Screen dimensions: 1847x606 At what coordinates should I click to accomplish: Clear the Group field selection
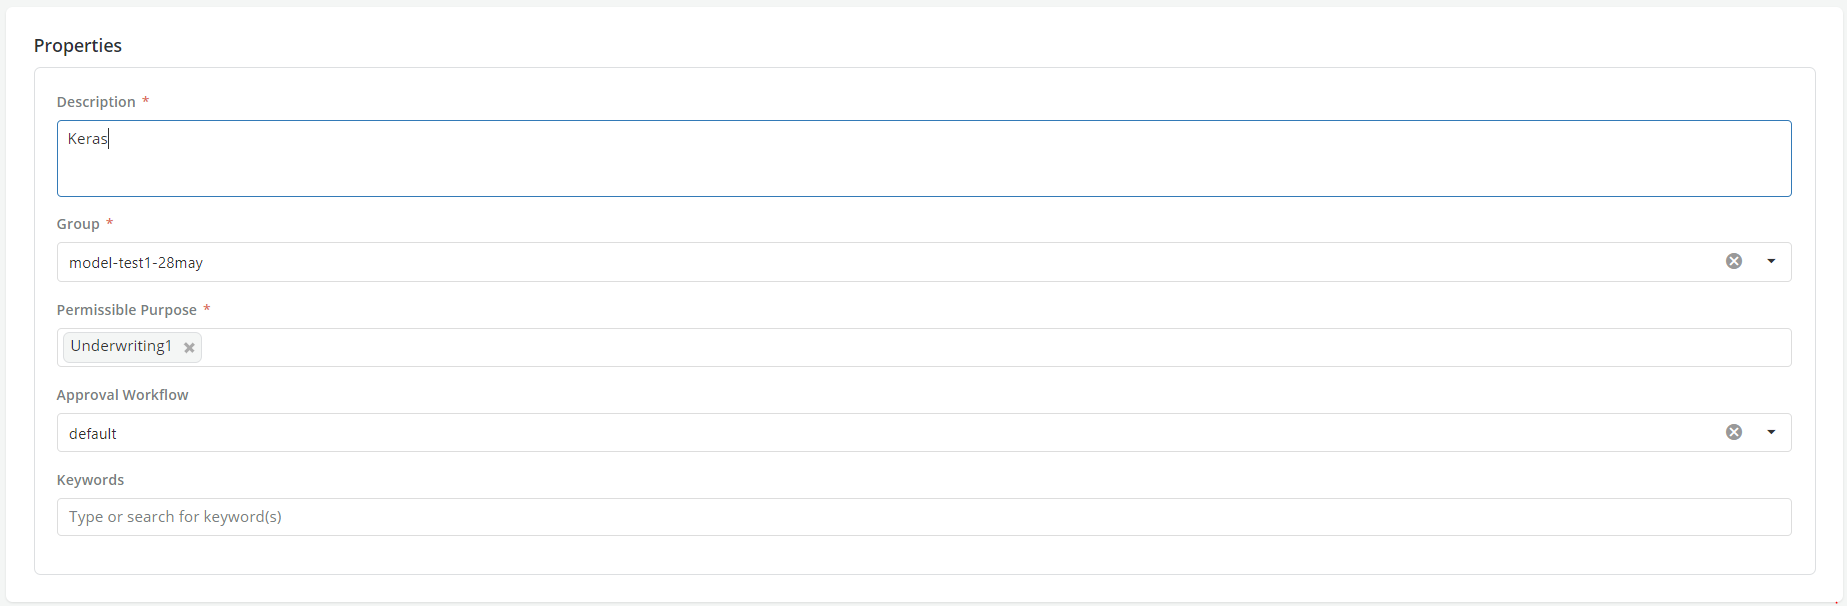click(1734, 261)
